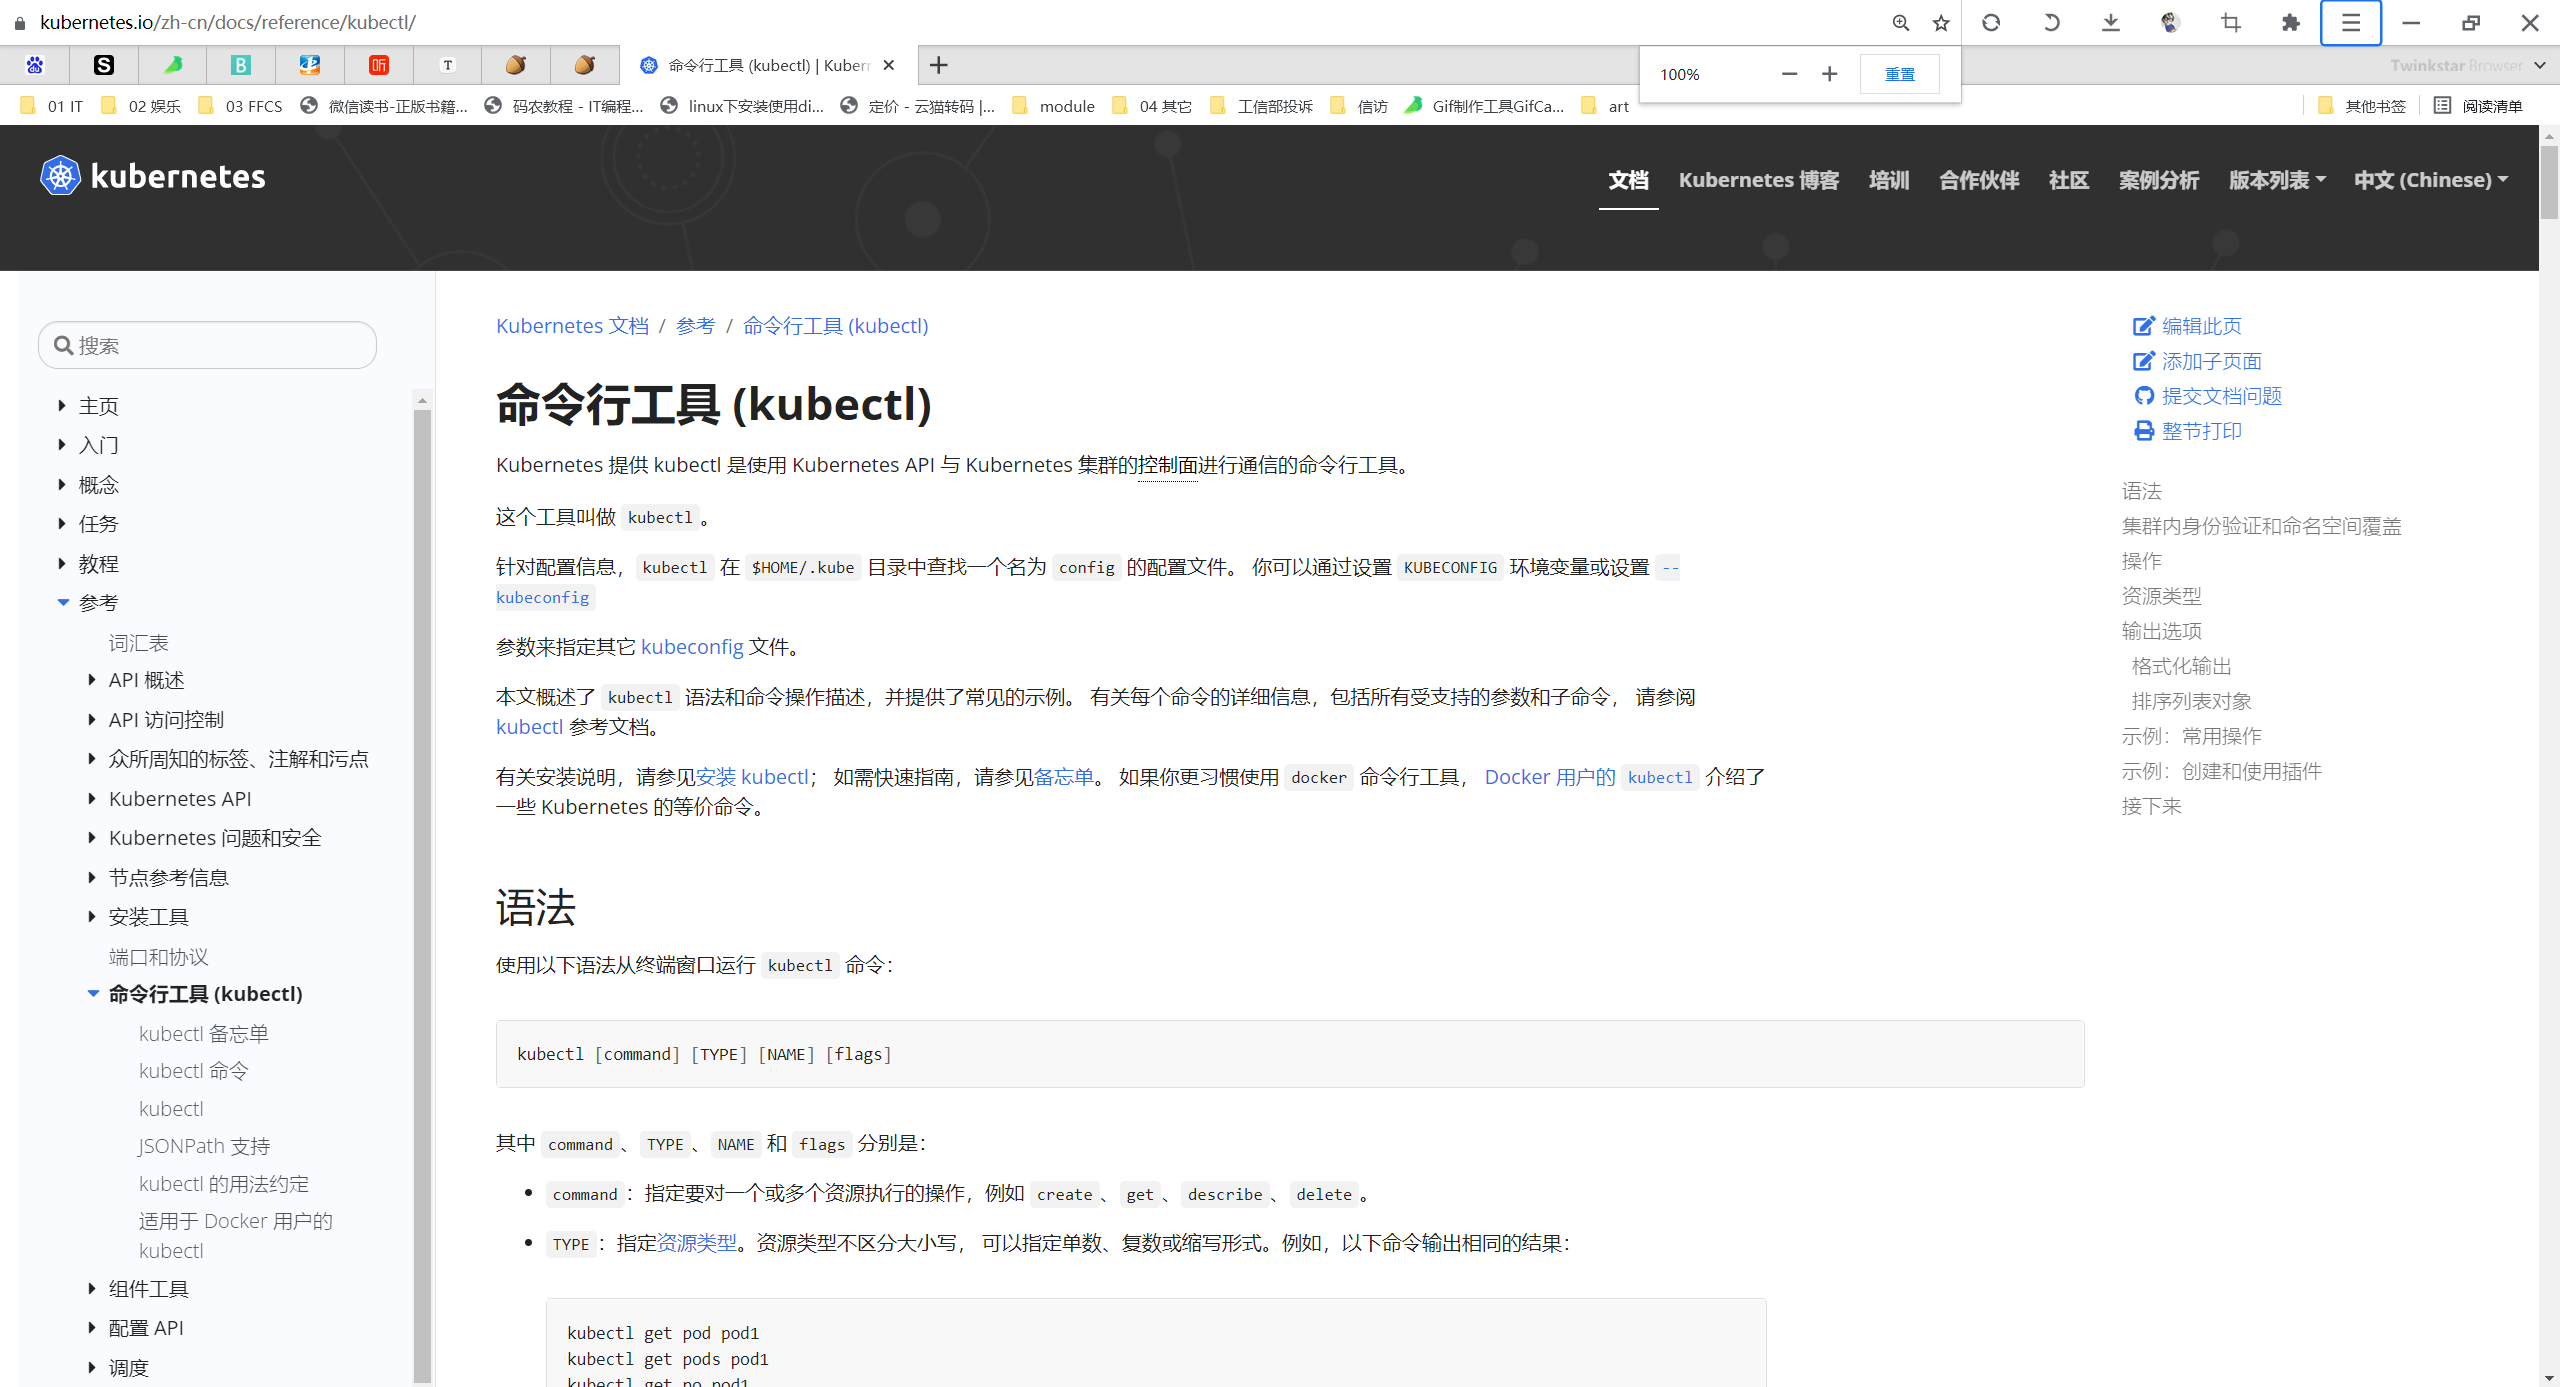The image size is (2560, 1387).
Task: Open the browser hamburger menu
Action: point(2351,22)
